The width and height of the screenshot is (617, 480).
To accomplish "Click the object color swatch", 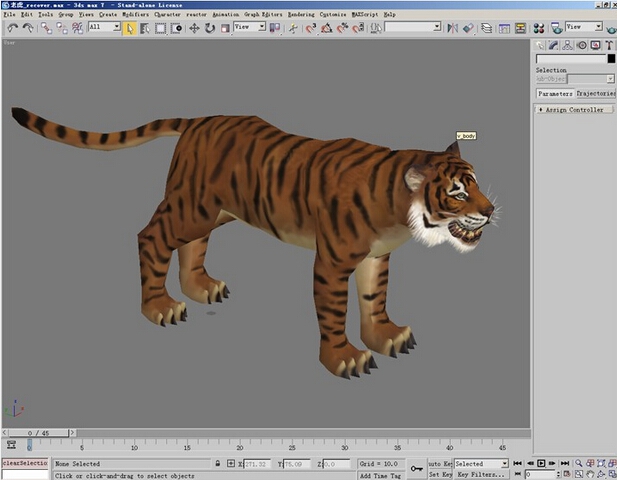I will coord(611,59).
